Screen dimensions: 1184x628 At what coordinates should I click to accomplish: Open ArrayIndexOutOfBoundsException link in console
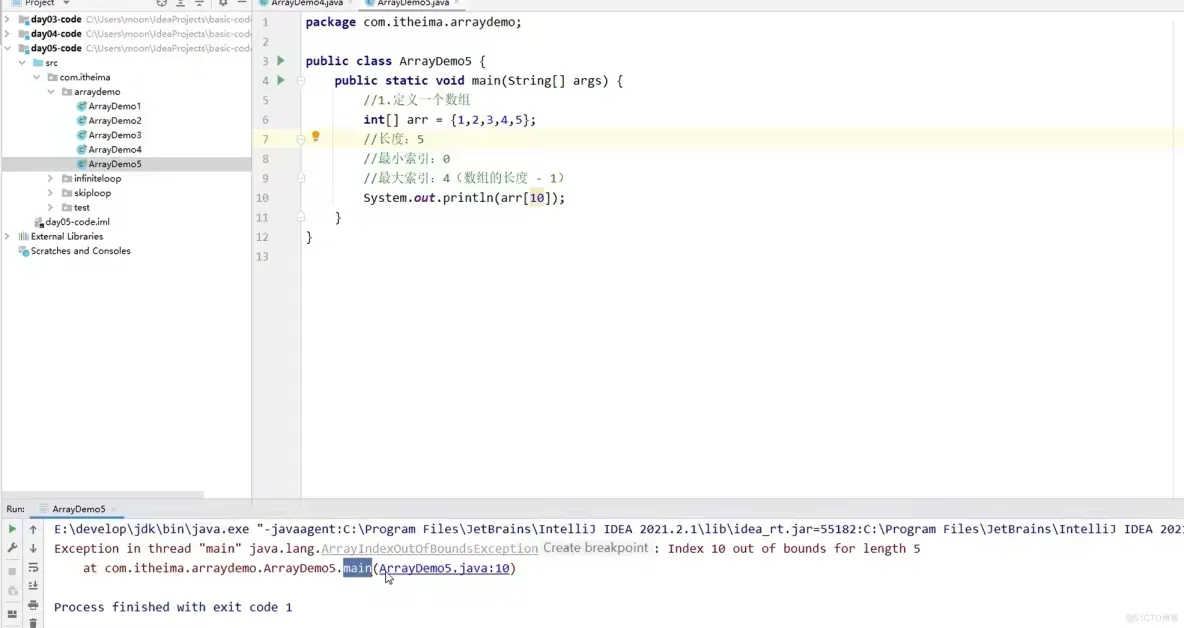430,549
